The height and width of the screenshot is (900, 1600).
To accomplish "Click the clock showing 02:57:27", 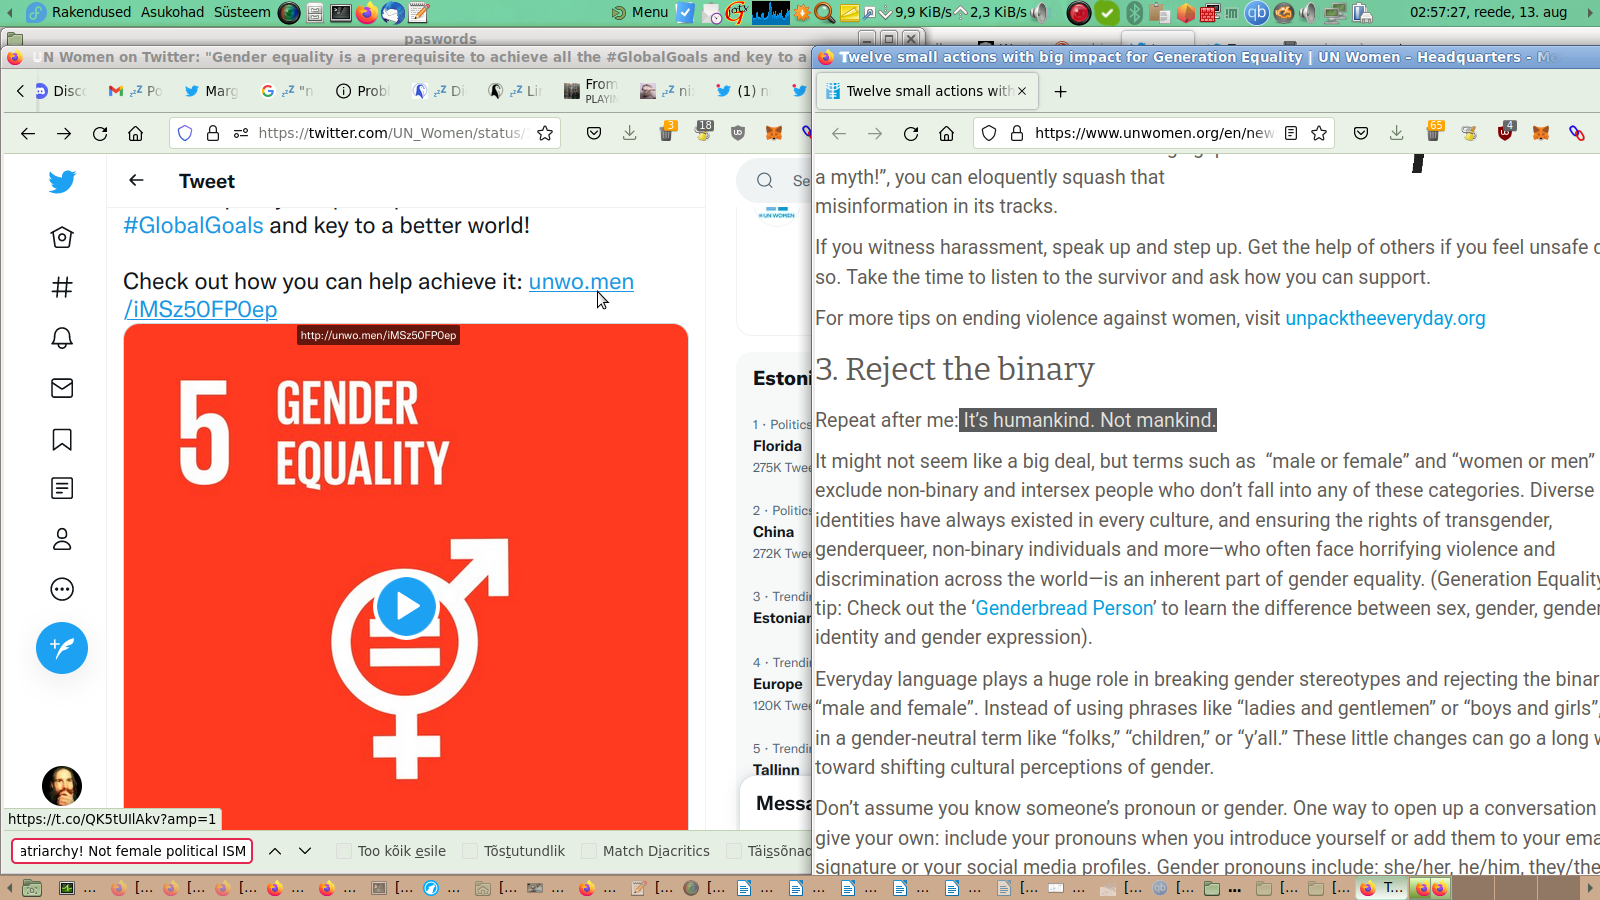I will click(1488, 12).
